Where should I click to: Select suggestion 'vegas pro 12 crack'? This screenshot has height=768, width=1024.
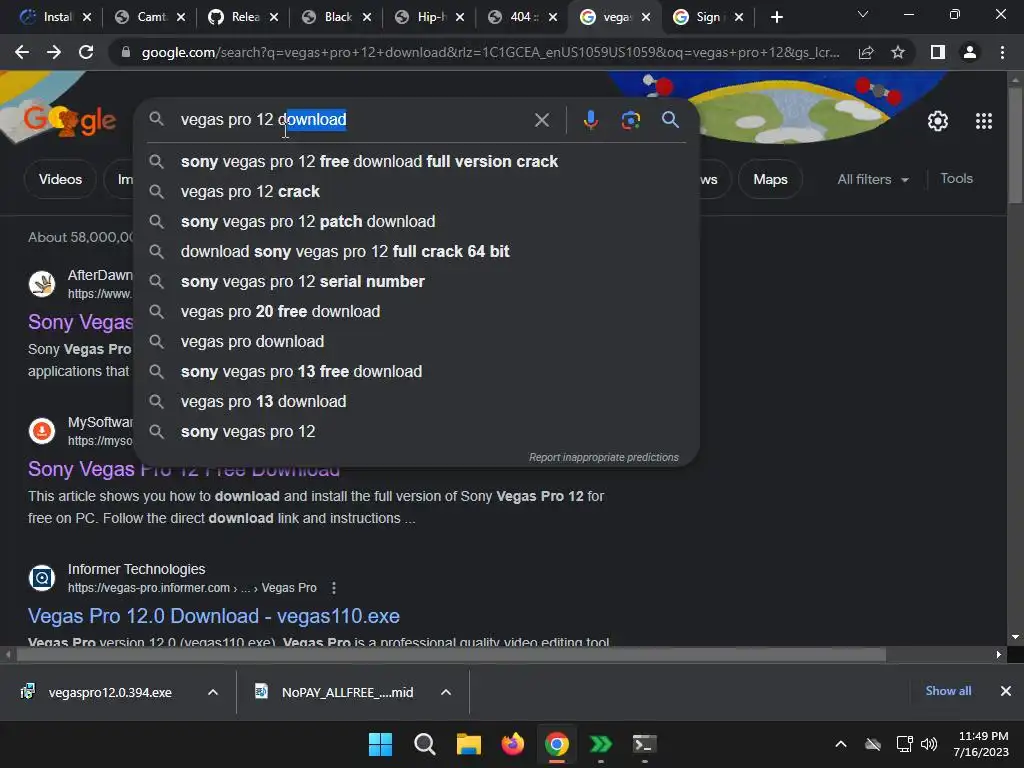416,191
